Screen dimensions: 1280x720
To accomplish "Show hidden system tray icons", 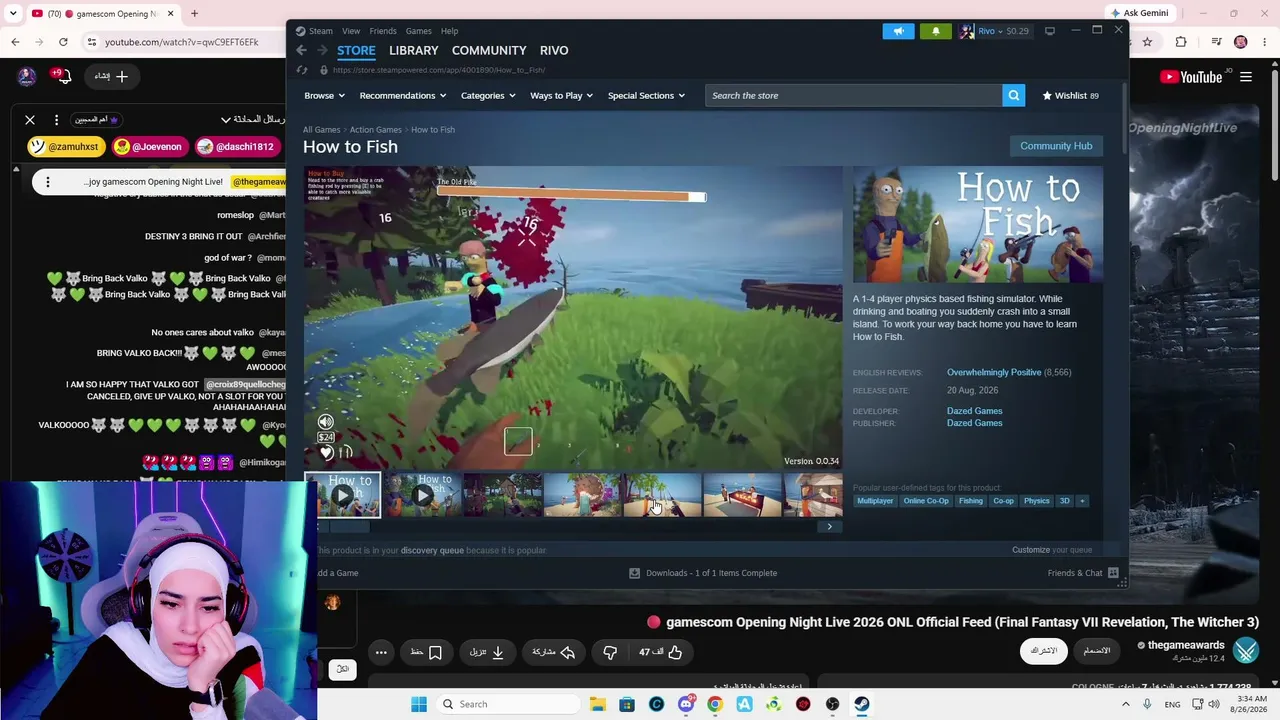I will tap(1125, 704).
